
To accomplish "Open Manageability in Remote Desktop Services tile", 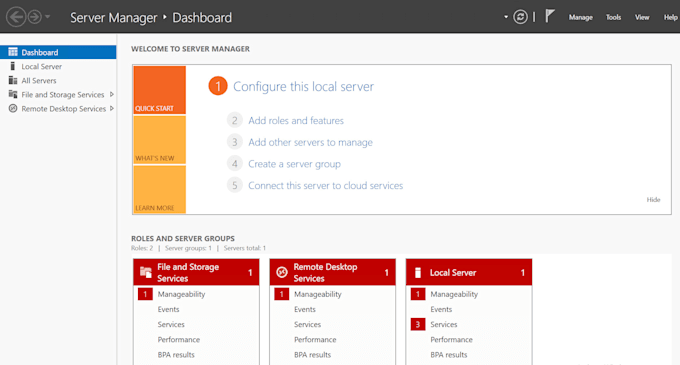I will (x=317, y=294).
